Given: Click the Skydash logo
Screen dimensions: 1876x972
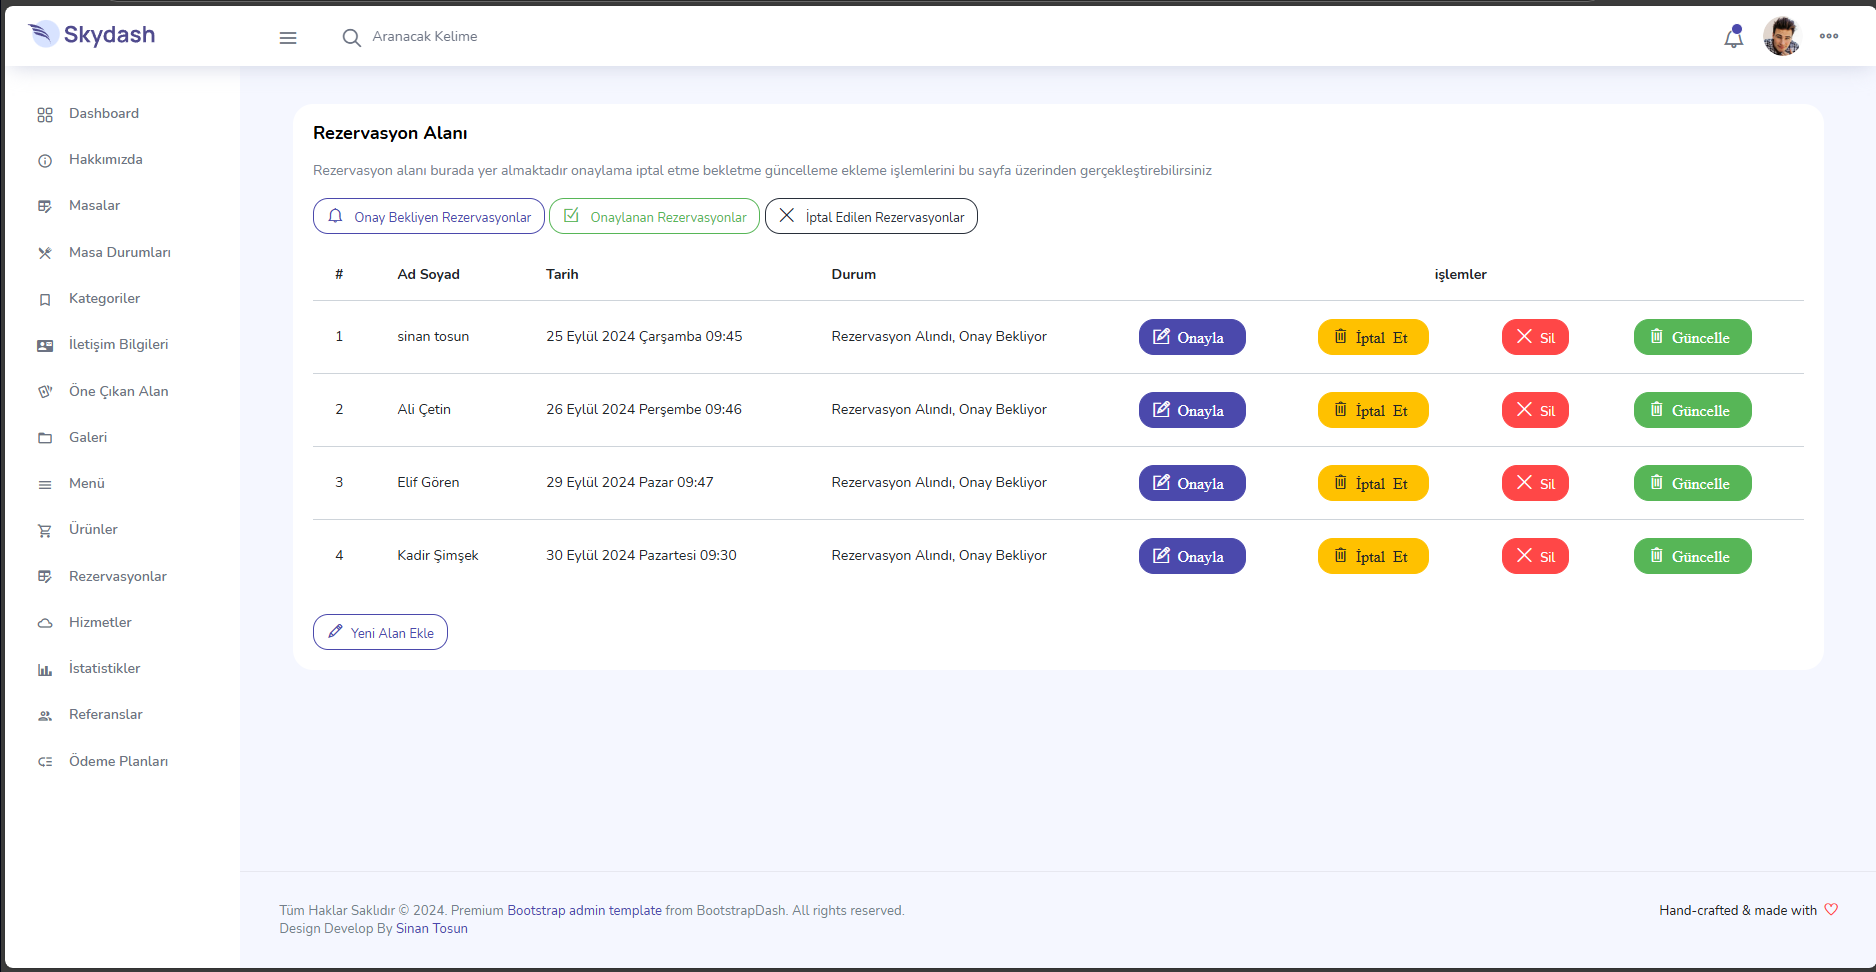Looking at the screenshot, I should coord(92,35).
